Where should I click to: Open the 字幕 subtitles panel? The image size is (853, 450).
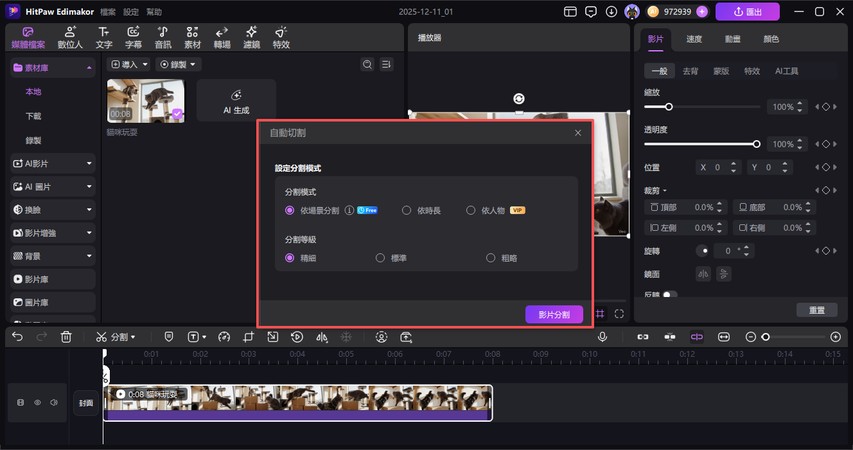coord(133,38)
